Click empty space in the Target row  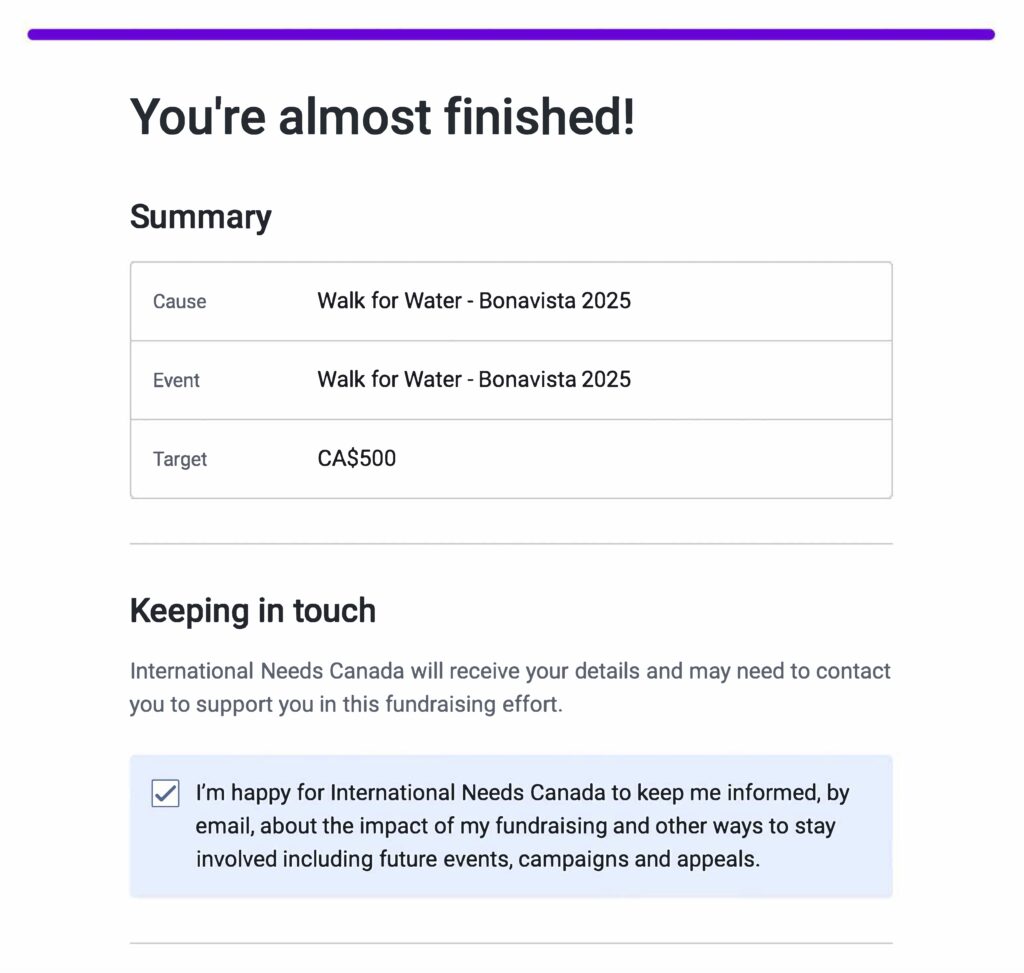tap(700, 459)
